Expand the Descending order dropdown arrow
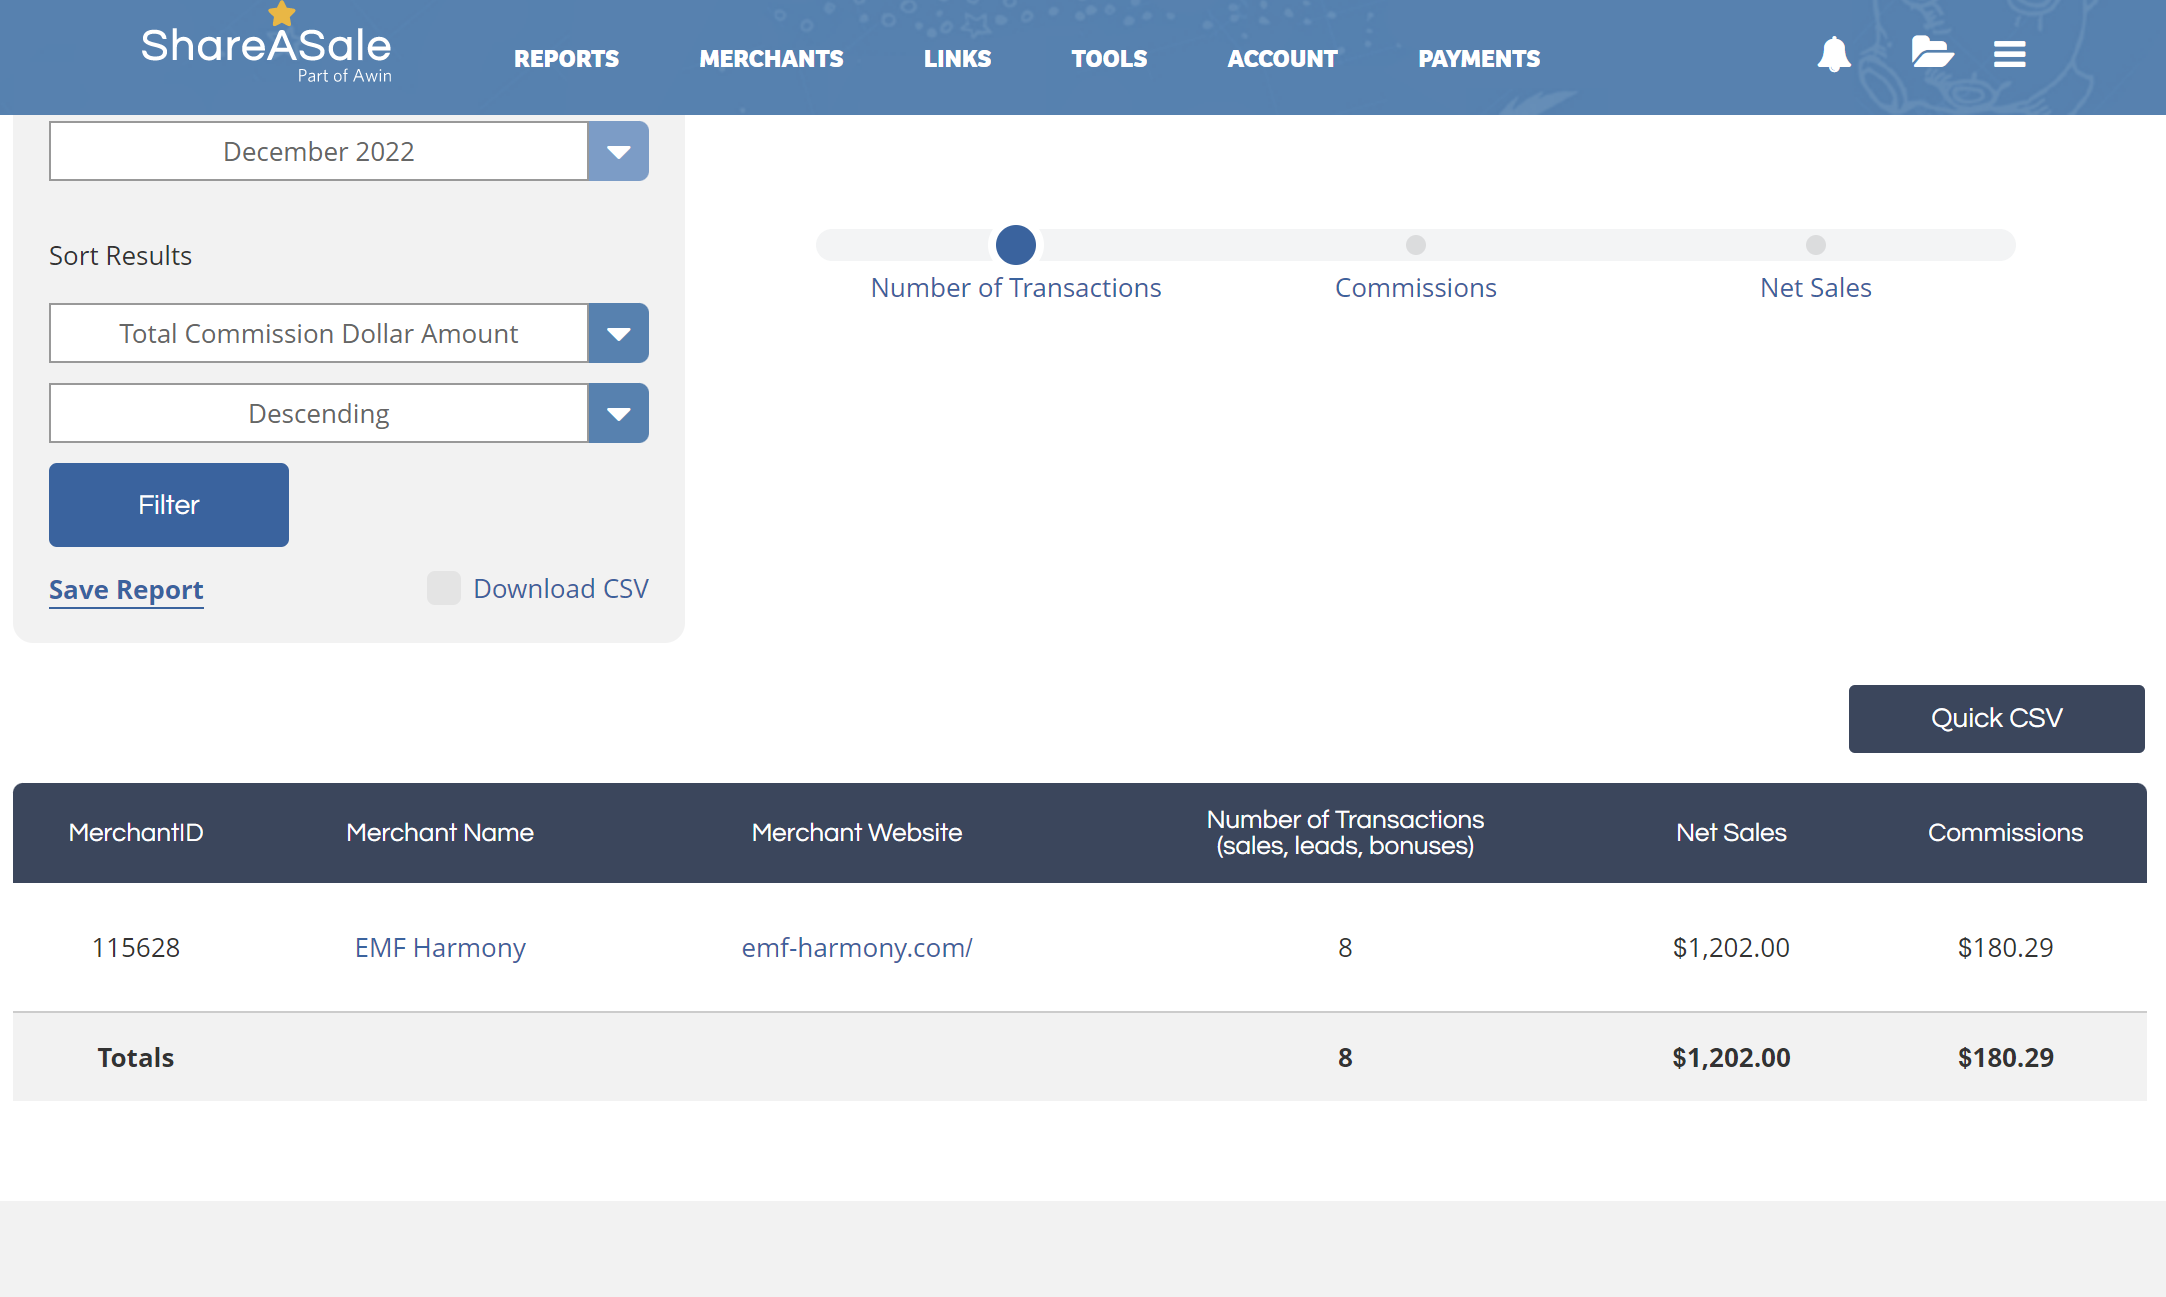The image size is (2166, 1297). 619,413
